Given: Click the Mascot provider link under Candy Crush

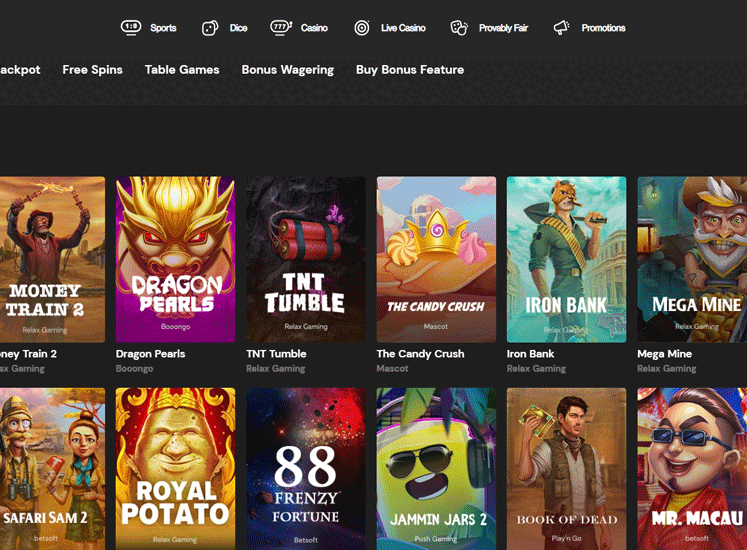Looking at the screenshot, I should [392, 369].
